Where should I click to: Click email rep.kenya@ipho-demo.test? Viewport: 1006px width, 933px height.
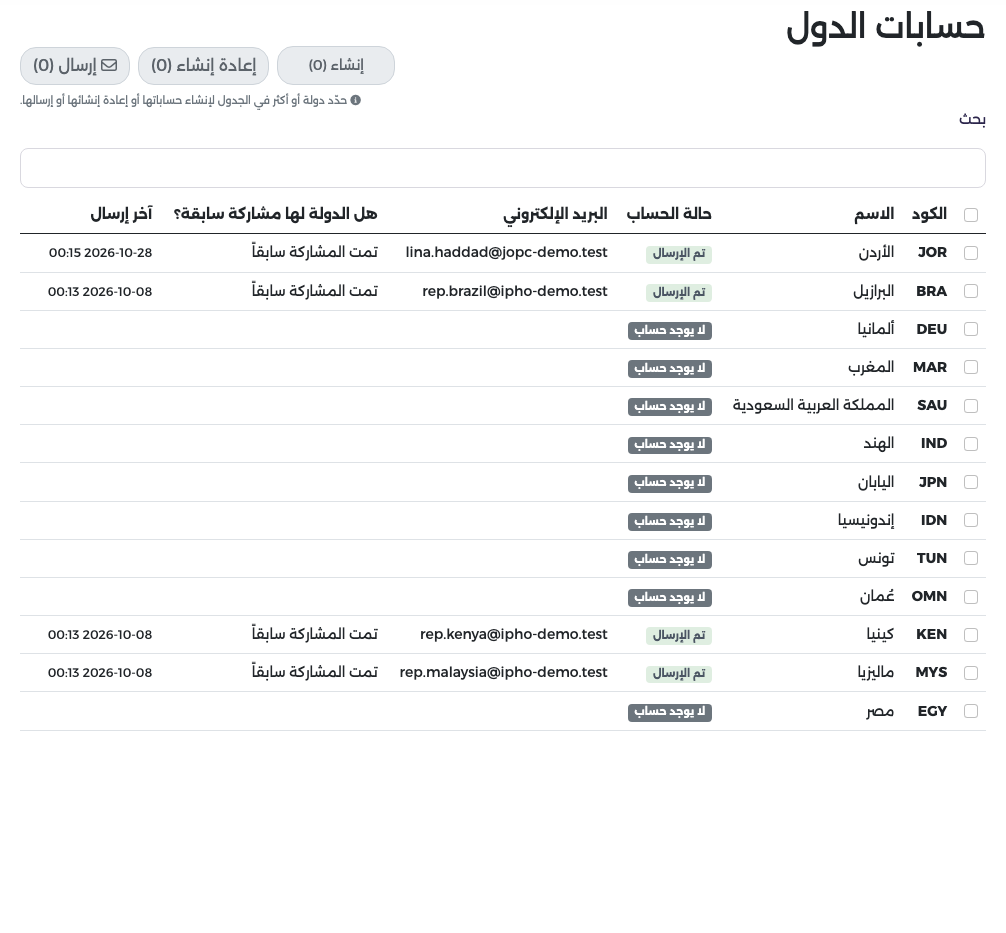(x=513, y=634)
